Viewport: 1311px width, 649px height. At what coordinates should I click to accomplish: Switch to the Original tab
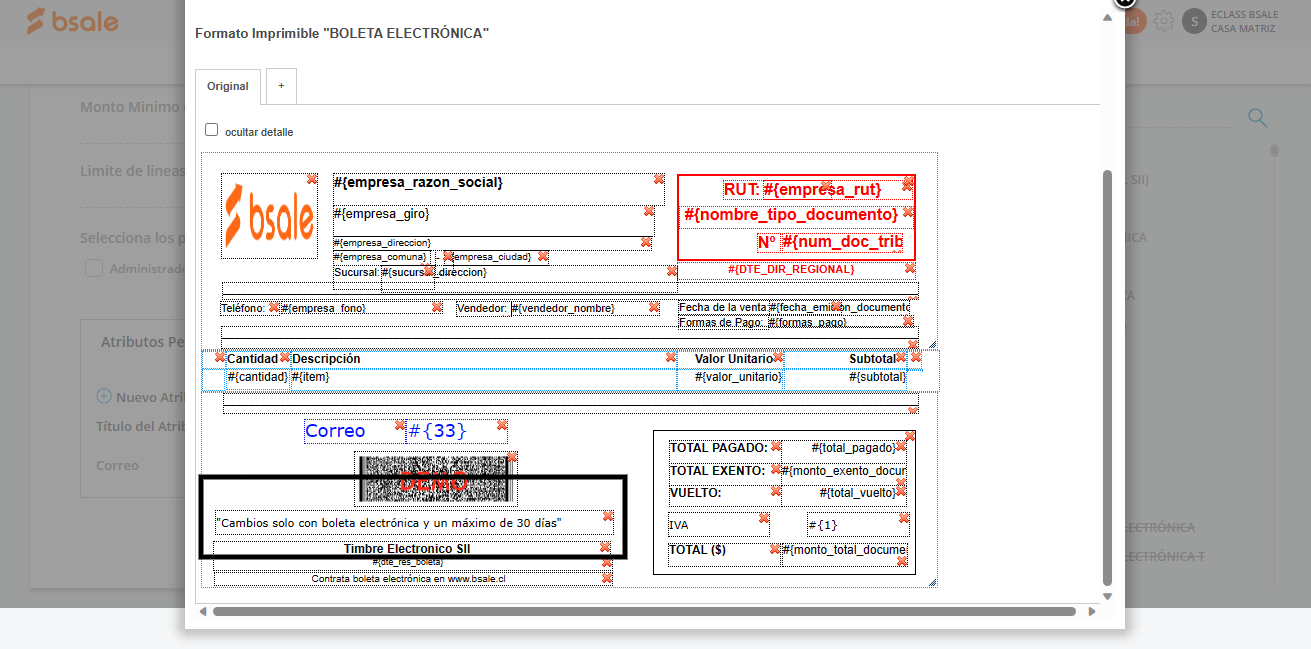click(228, 86)
